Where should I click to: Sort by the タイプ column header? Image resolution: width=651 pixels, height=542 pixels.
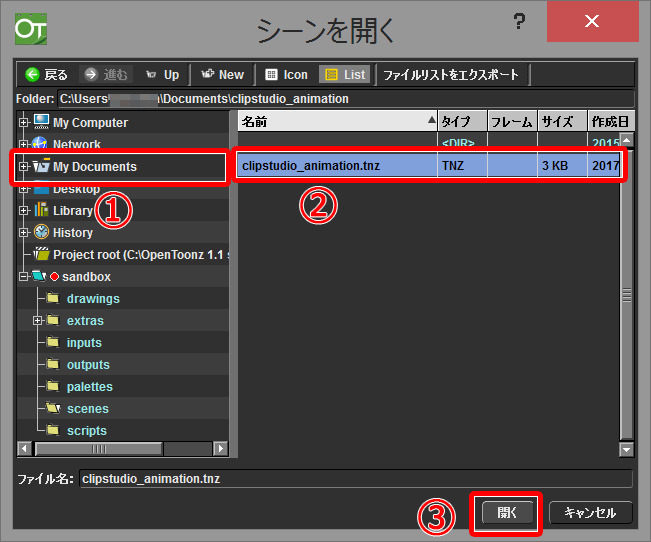(x=463, y=121)
